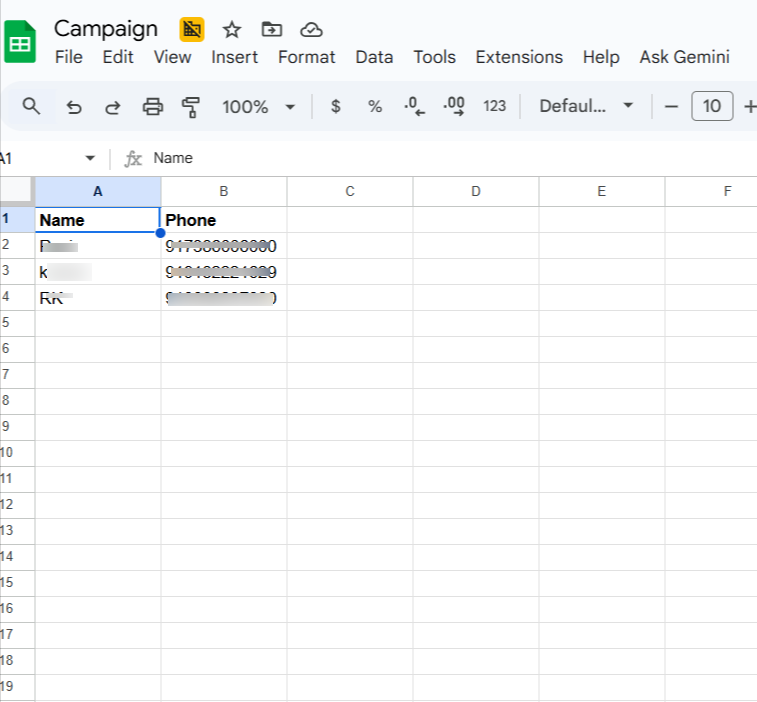Click the undo arrow

pos(73,106)
